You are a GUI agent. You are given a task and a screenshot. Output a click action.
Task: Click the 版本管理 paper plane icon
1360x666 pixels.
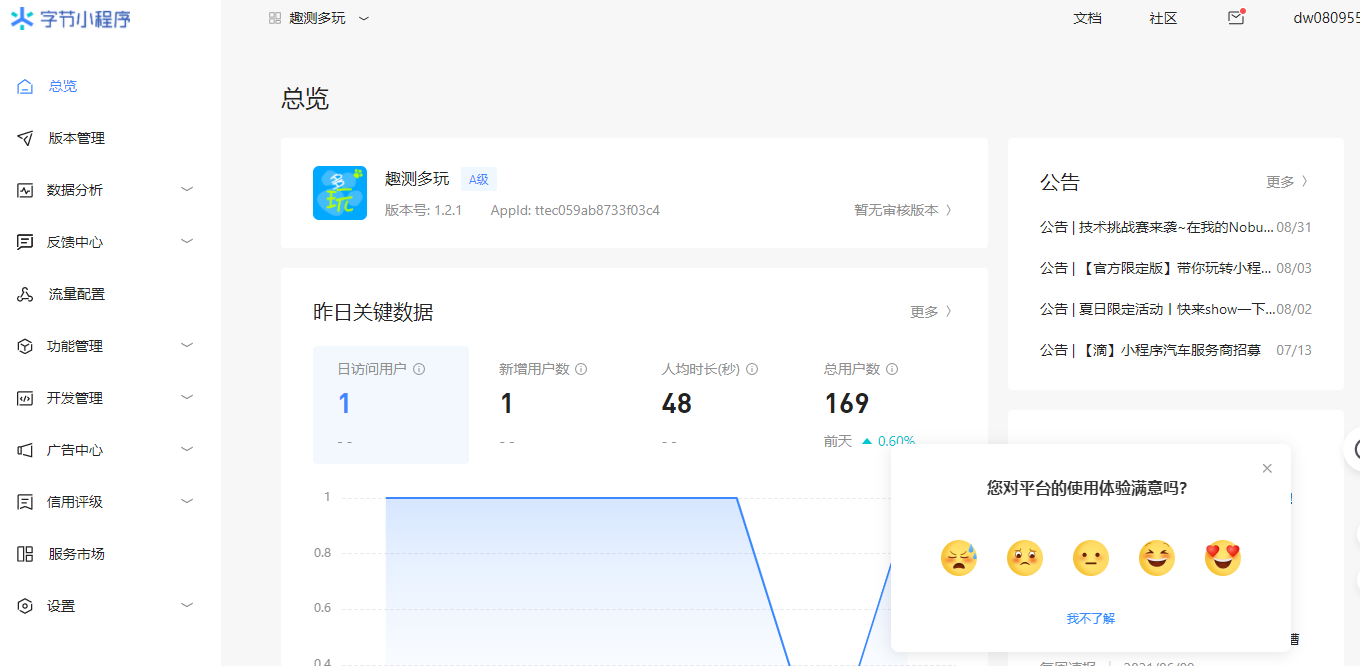26,138
